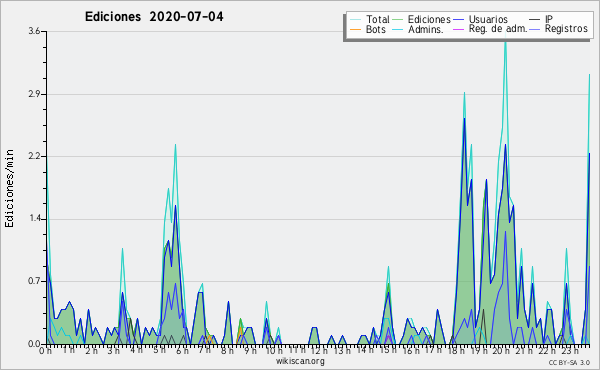
Task: Click the '2.9' y-axis value
Action: [x=34, y=94]
